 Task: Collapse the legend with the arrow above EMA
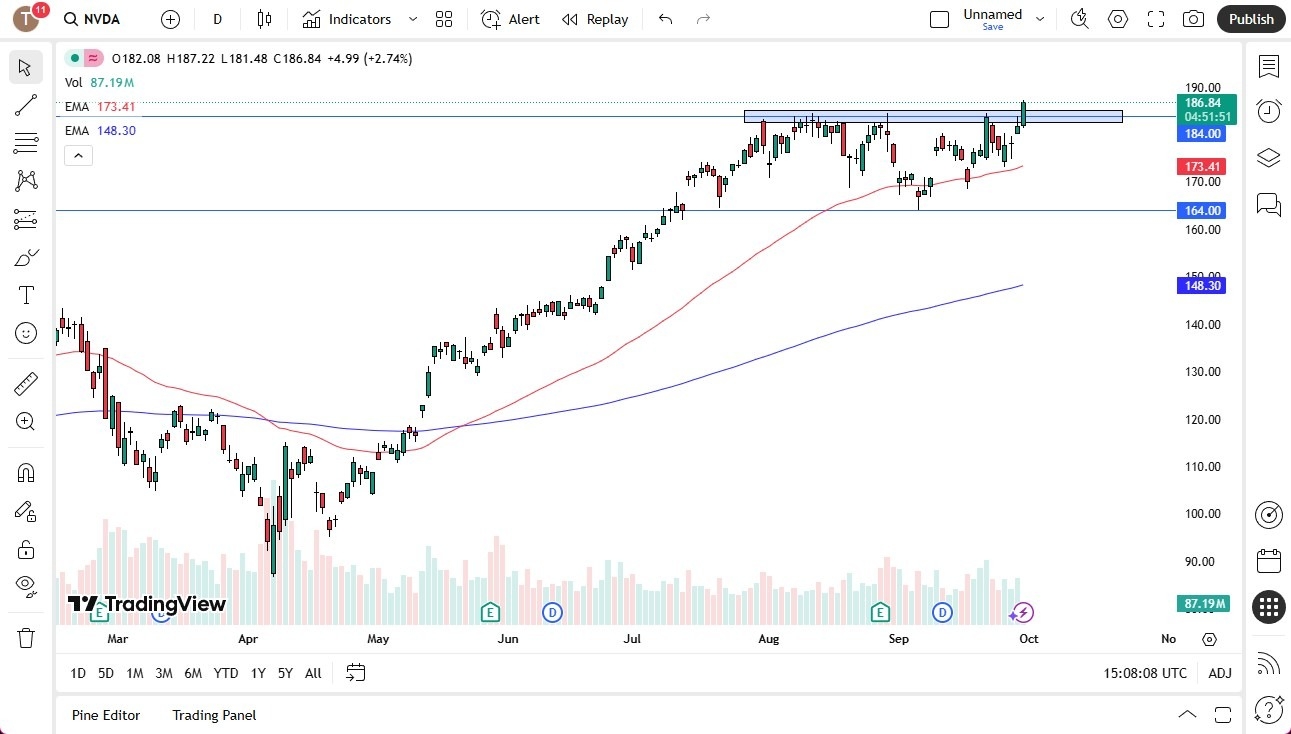(x=78, y=155)
